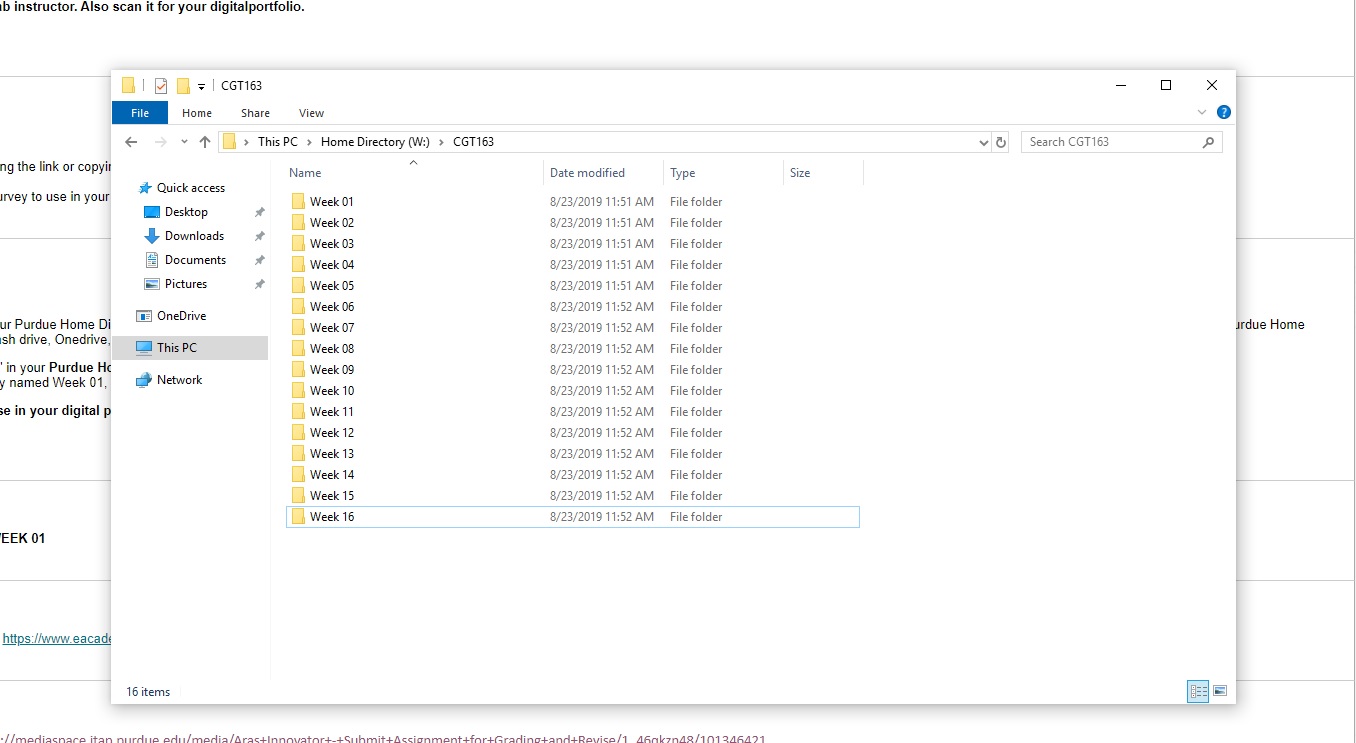The width and height of the screenshot is (1356, 743).
Task: Expand the ribbon using the chevron
Action: [1203, 113]
